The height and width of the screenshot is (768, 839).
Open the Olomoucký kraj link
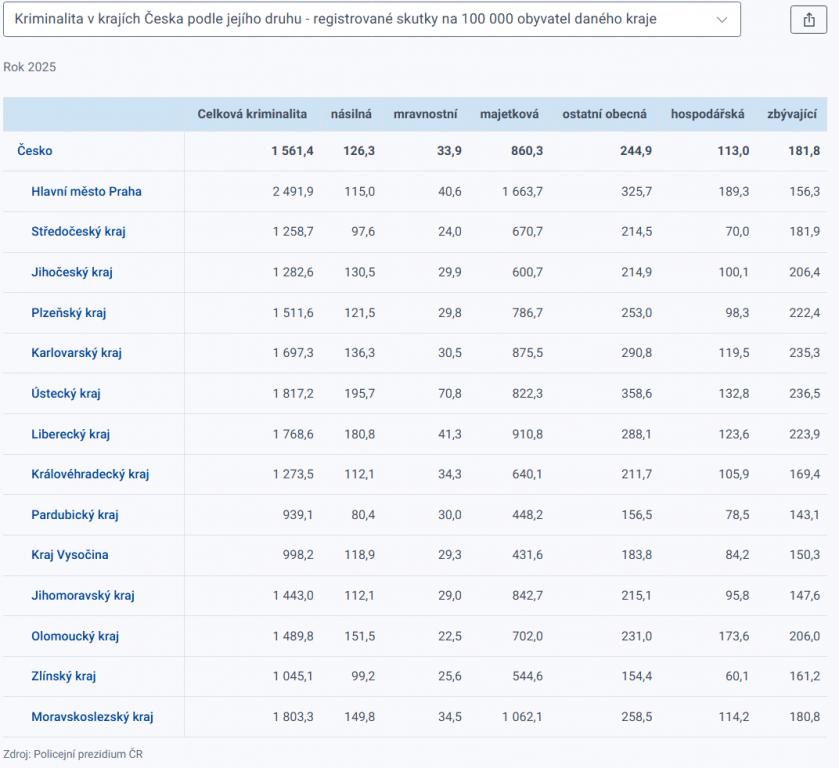[75, 636]
